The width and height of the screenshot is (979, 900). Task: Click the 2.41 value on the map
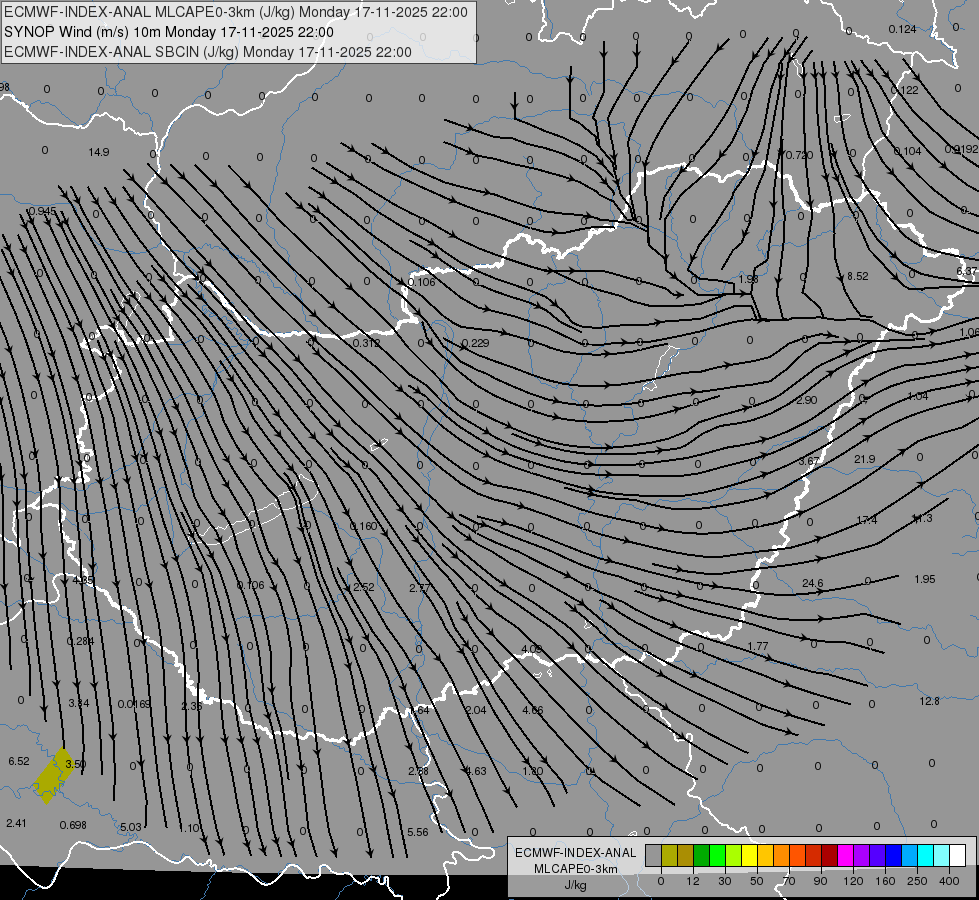[16, 823]
